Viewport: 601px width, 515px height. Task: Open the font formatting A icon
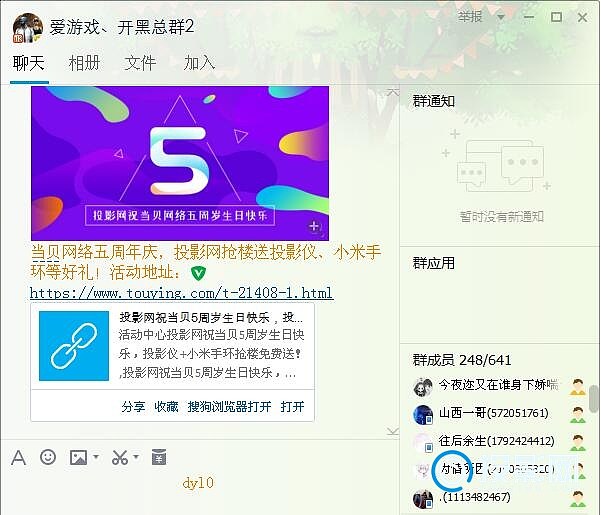pos(18,458)
